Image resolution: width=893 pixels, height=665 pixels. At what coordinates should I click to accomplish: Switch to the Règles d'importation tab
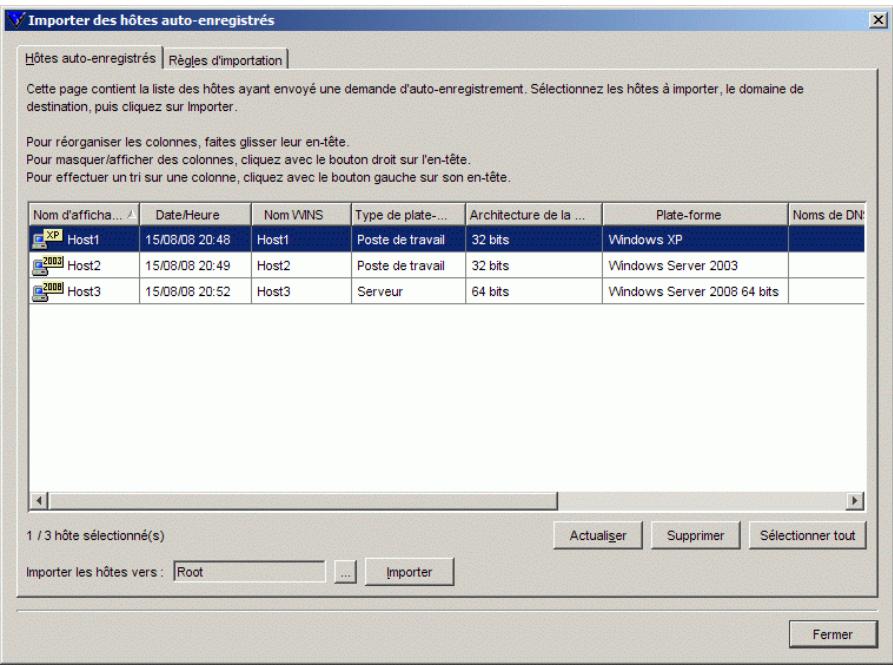(x=226, y=60)
